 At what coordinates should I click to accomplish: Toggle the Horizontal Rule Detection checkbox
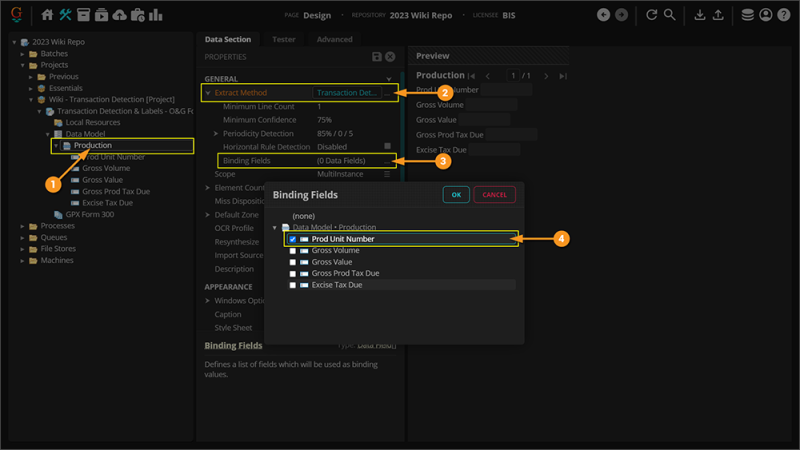[387, 146]
